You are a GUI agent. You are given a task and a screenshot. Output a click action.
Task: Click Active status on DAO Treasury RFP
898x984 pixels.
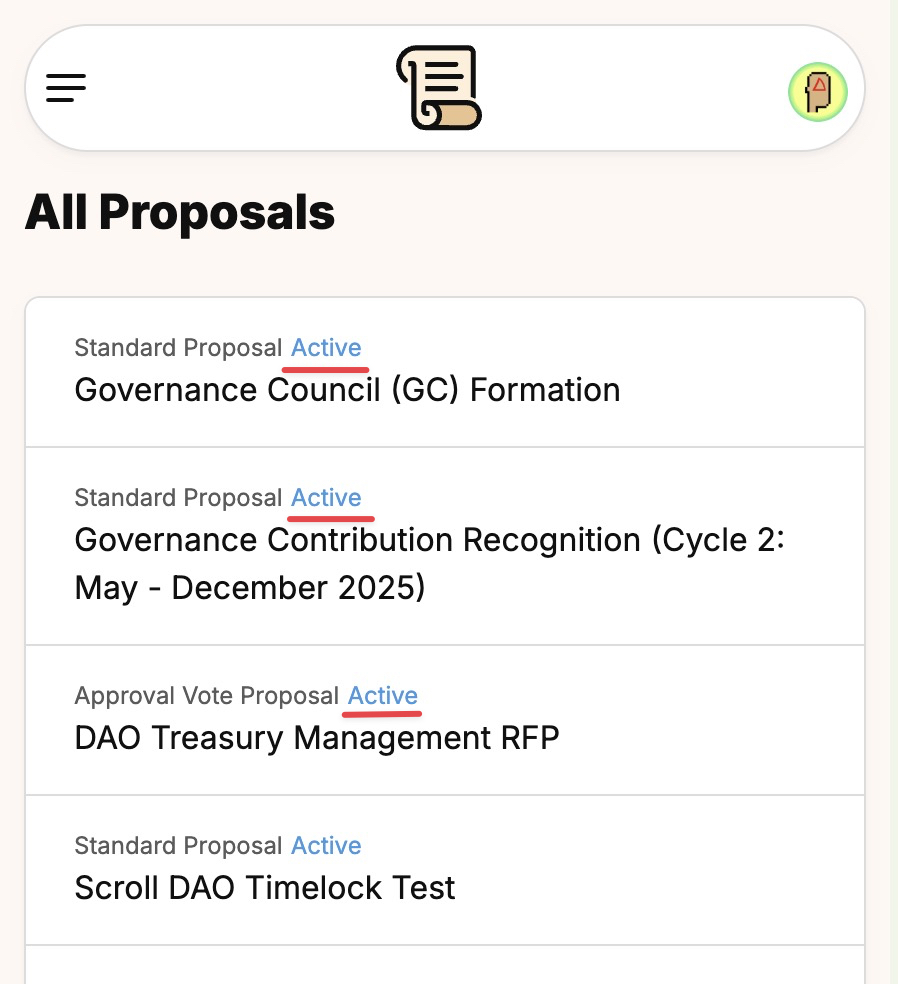(x=383, y=695)
